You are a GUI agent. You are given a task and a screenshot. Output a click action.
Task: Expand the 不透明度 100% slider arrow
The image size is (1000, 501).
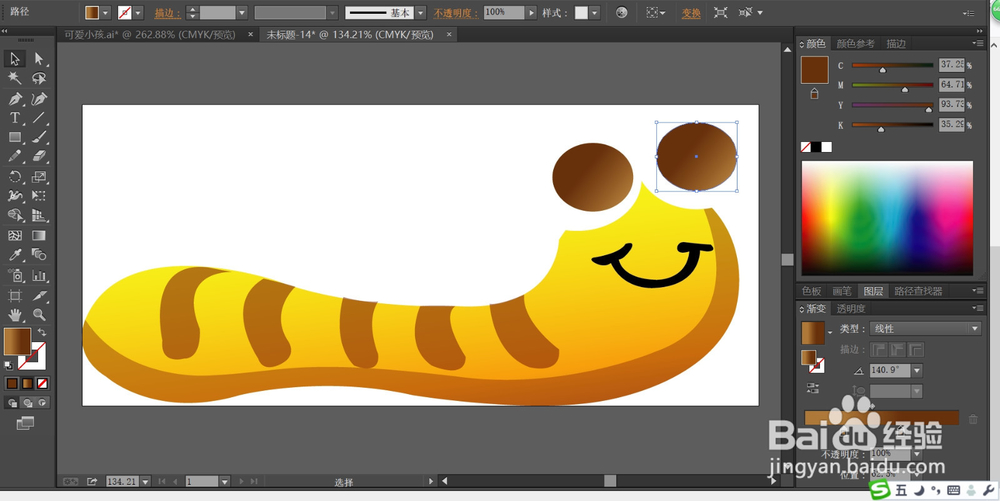(x=531, y=13)
